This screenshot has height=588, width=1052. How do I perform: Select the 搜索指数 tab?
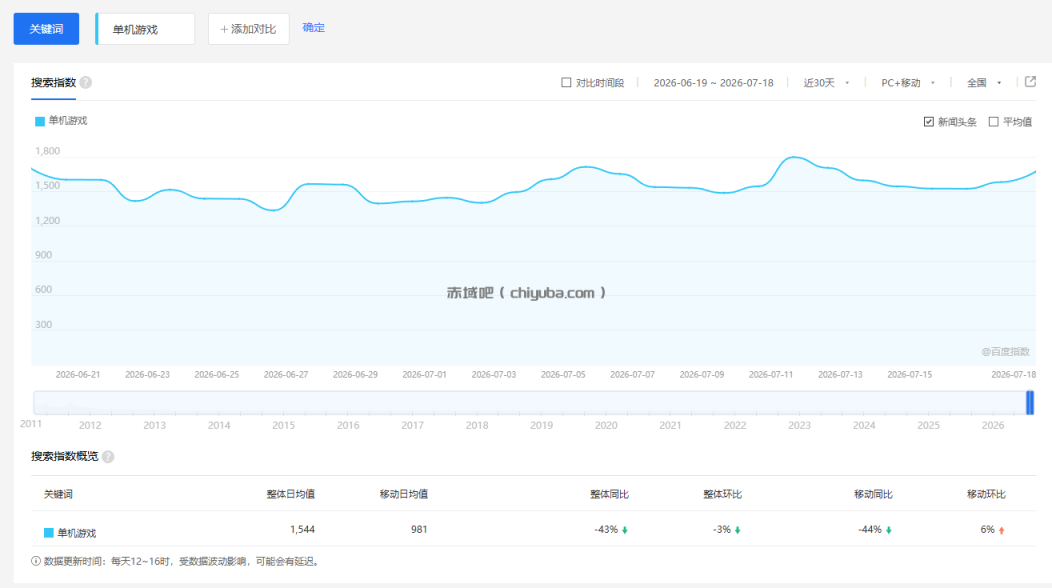(x=54, y=83)
